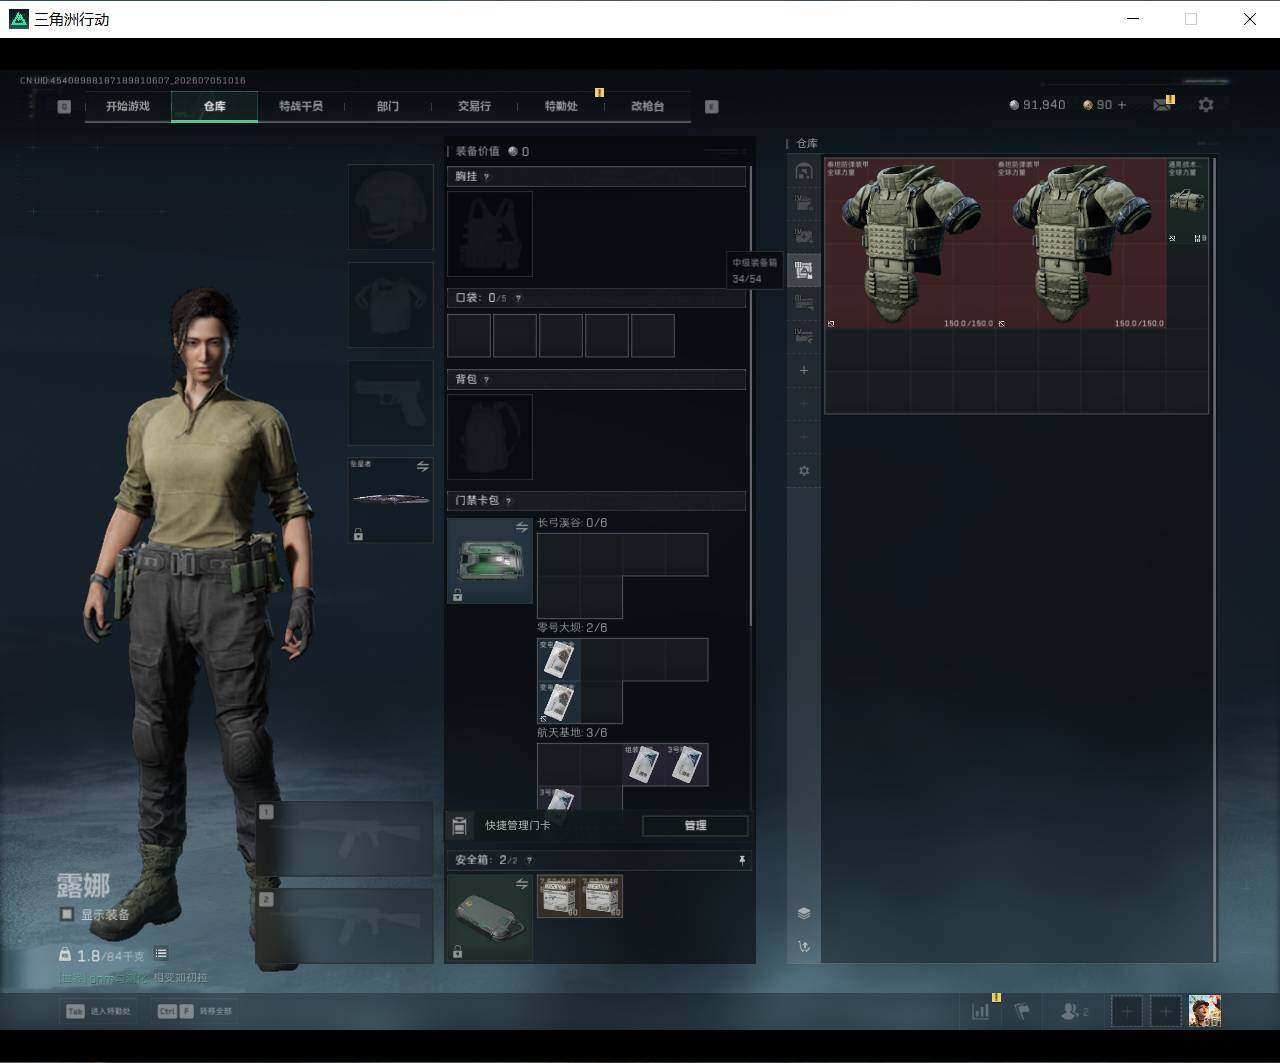Click the plus next to gold currency 90
The width and height of the screenshot is (1280, 1063).
(1122, 105)
